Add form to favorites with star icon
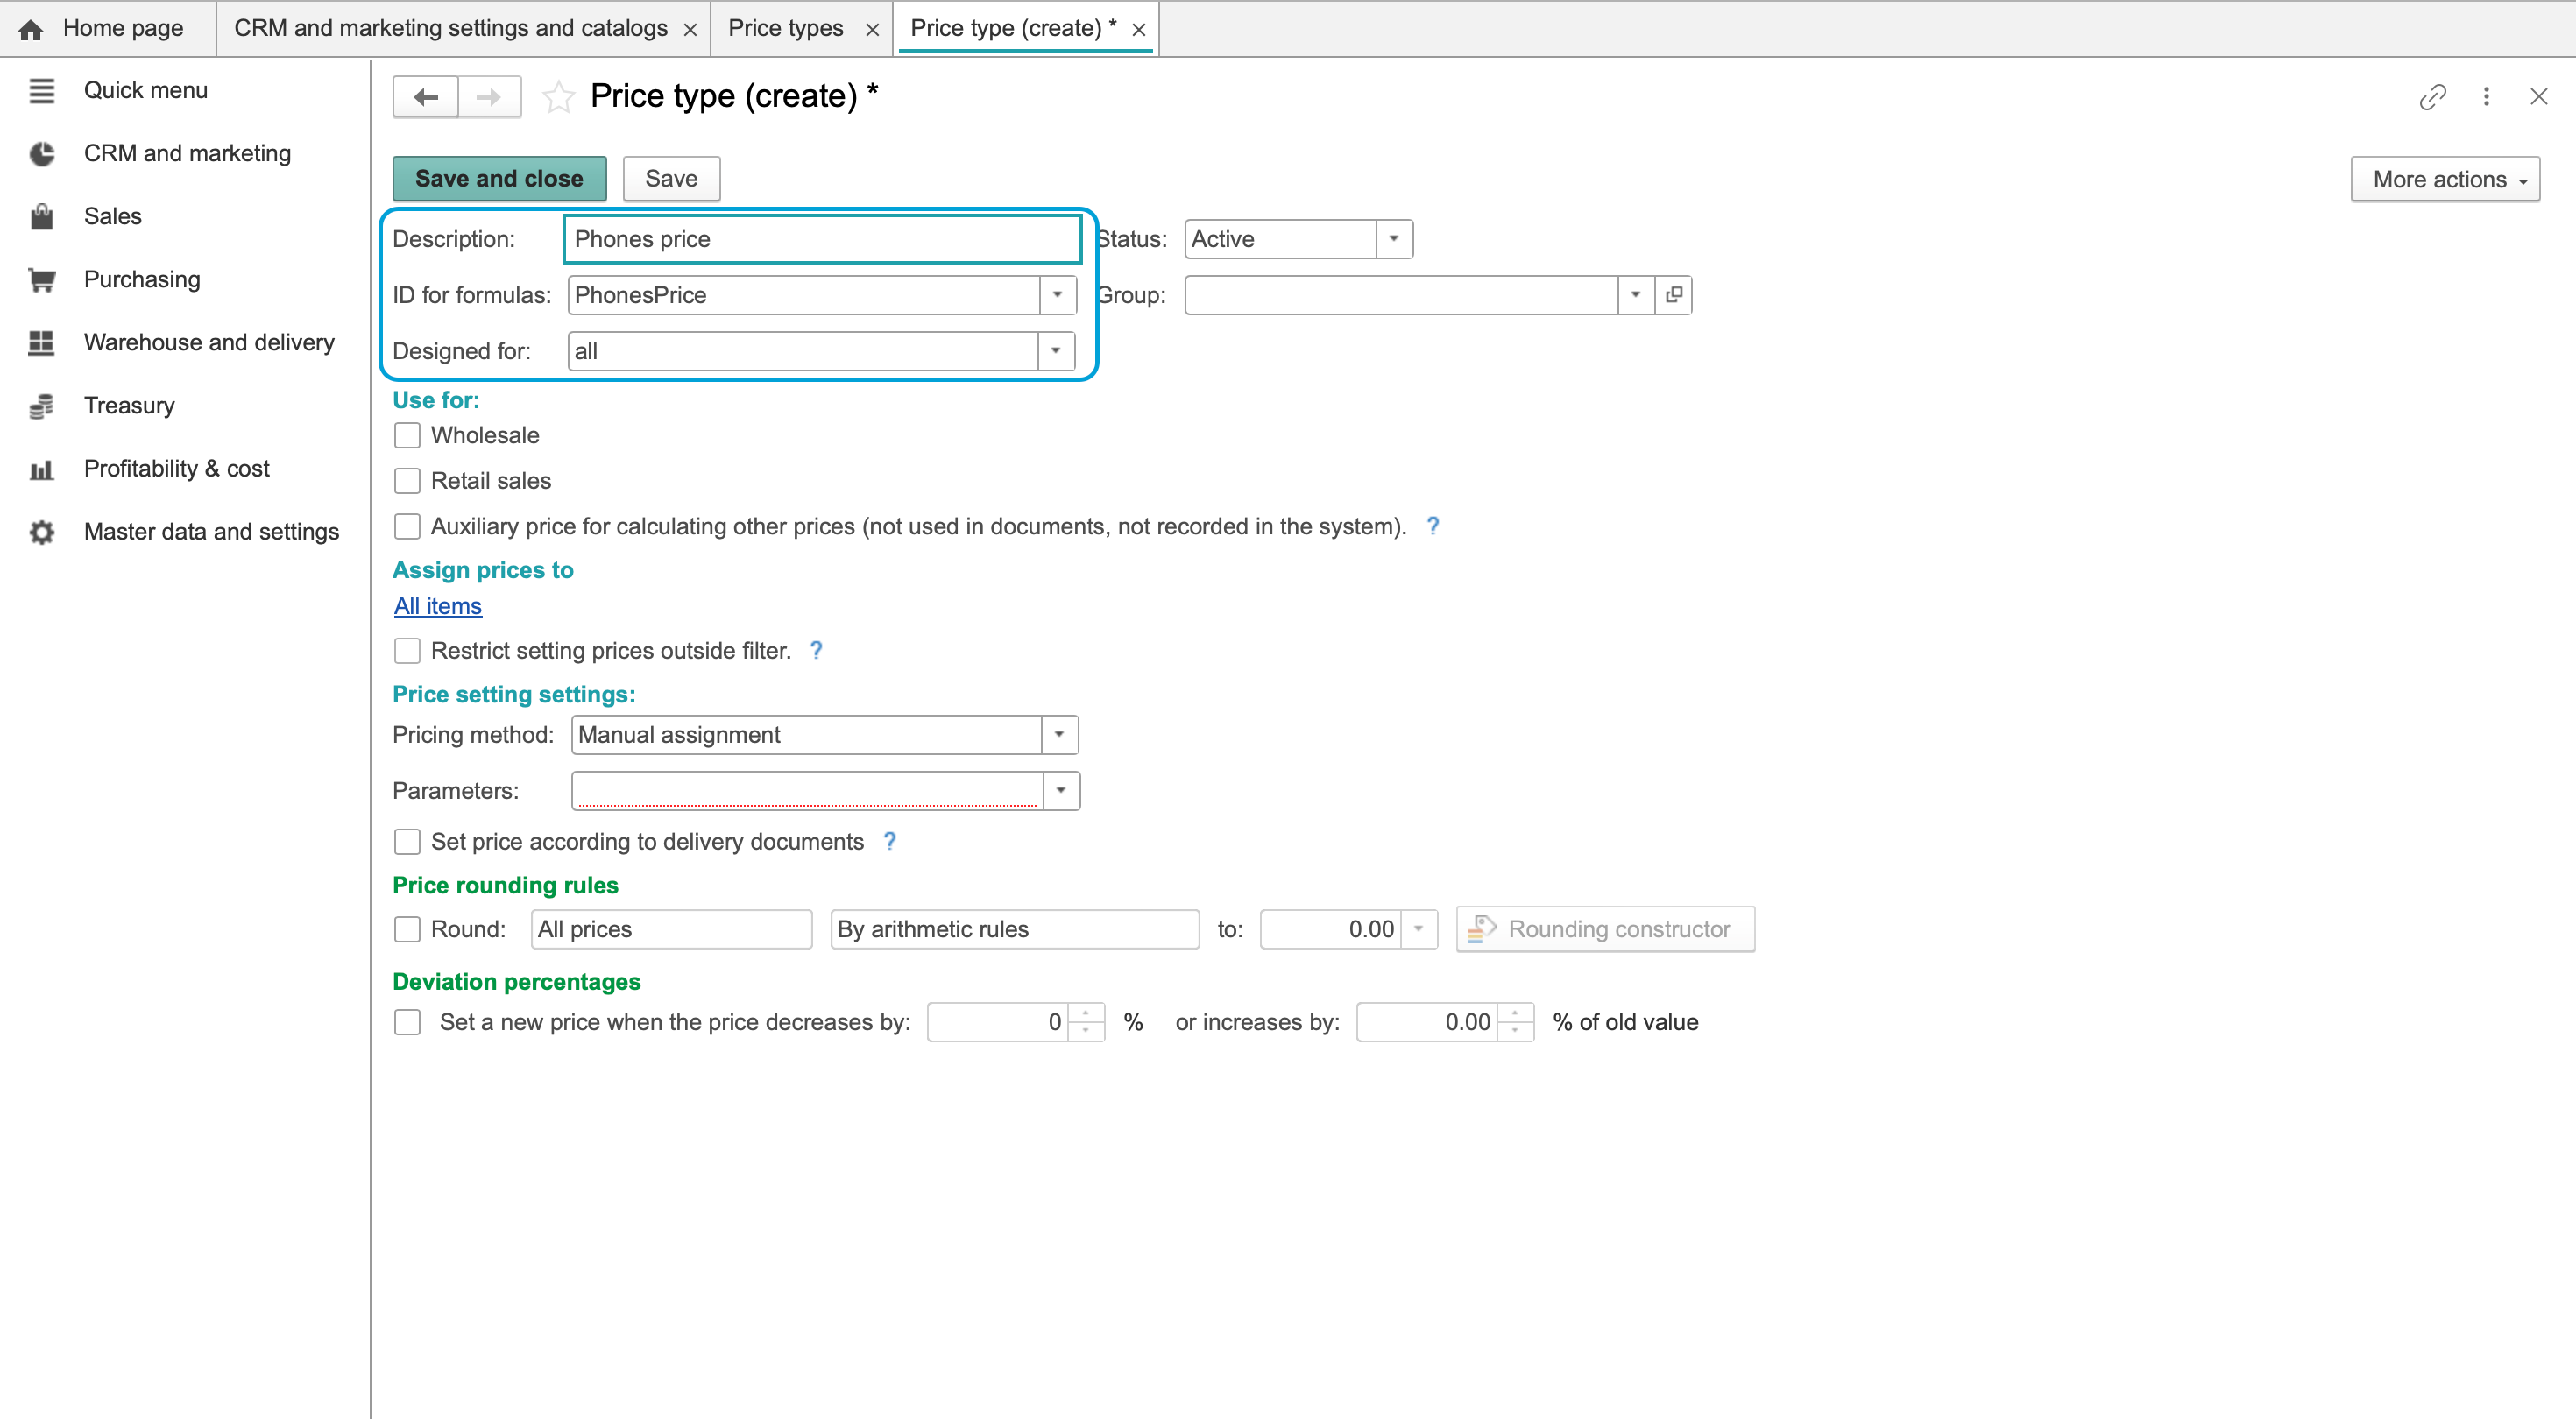This screenshot has width=2576, height=1419. tap(558, 97)
